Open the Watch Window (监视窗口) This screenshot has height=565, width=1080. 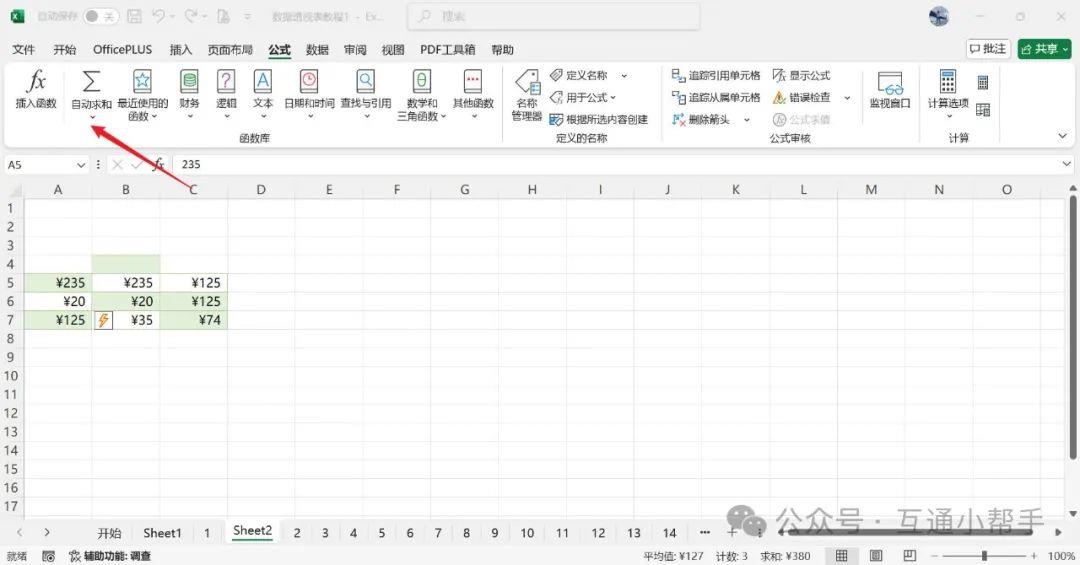[889, 90]
